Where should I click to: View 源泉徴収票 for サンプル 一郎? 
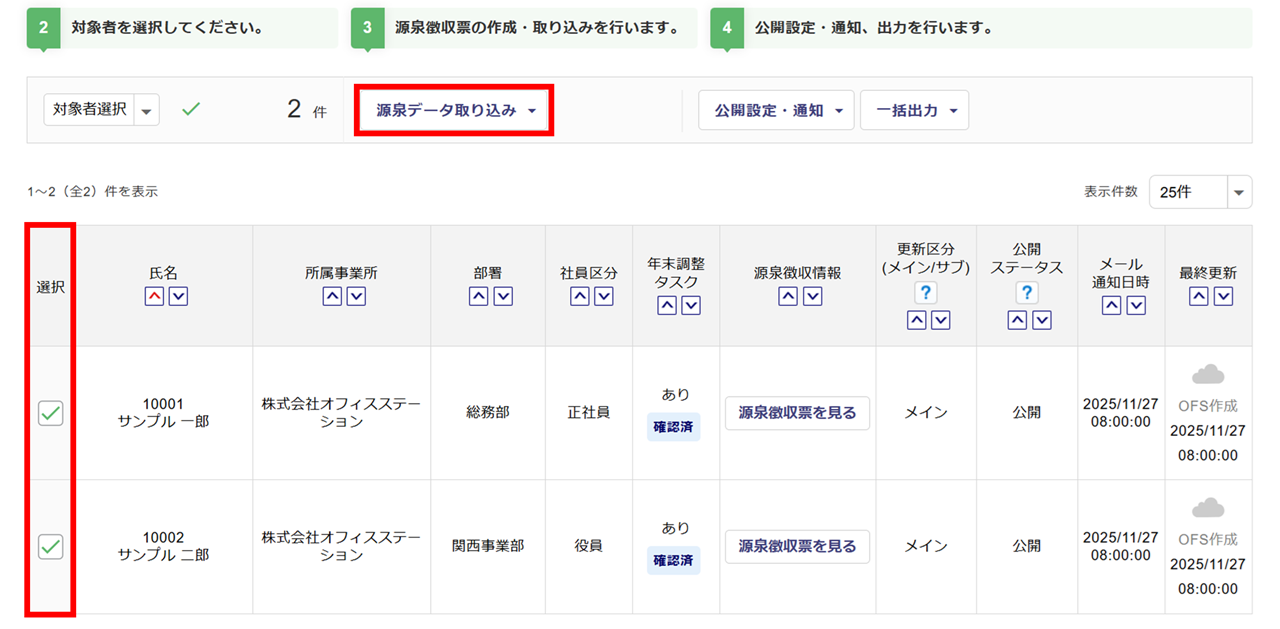[x=797, y=412]
